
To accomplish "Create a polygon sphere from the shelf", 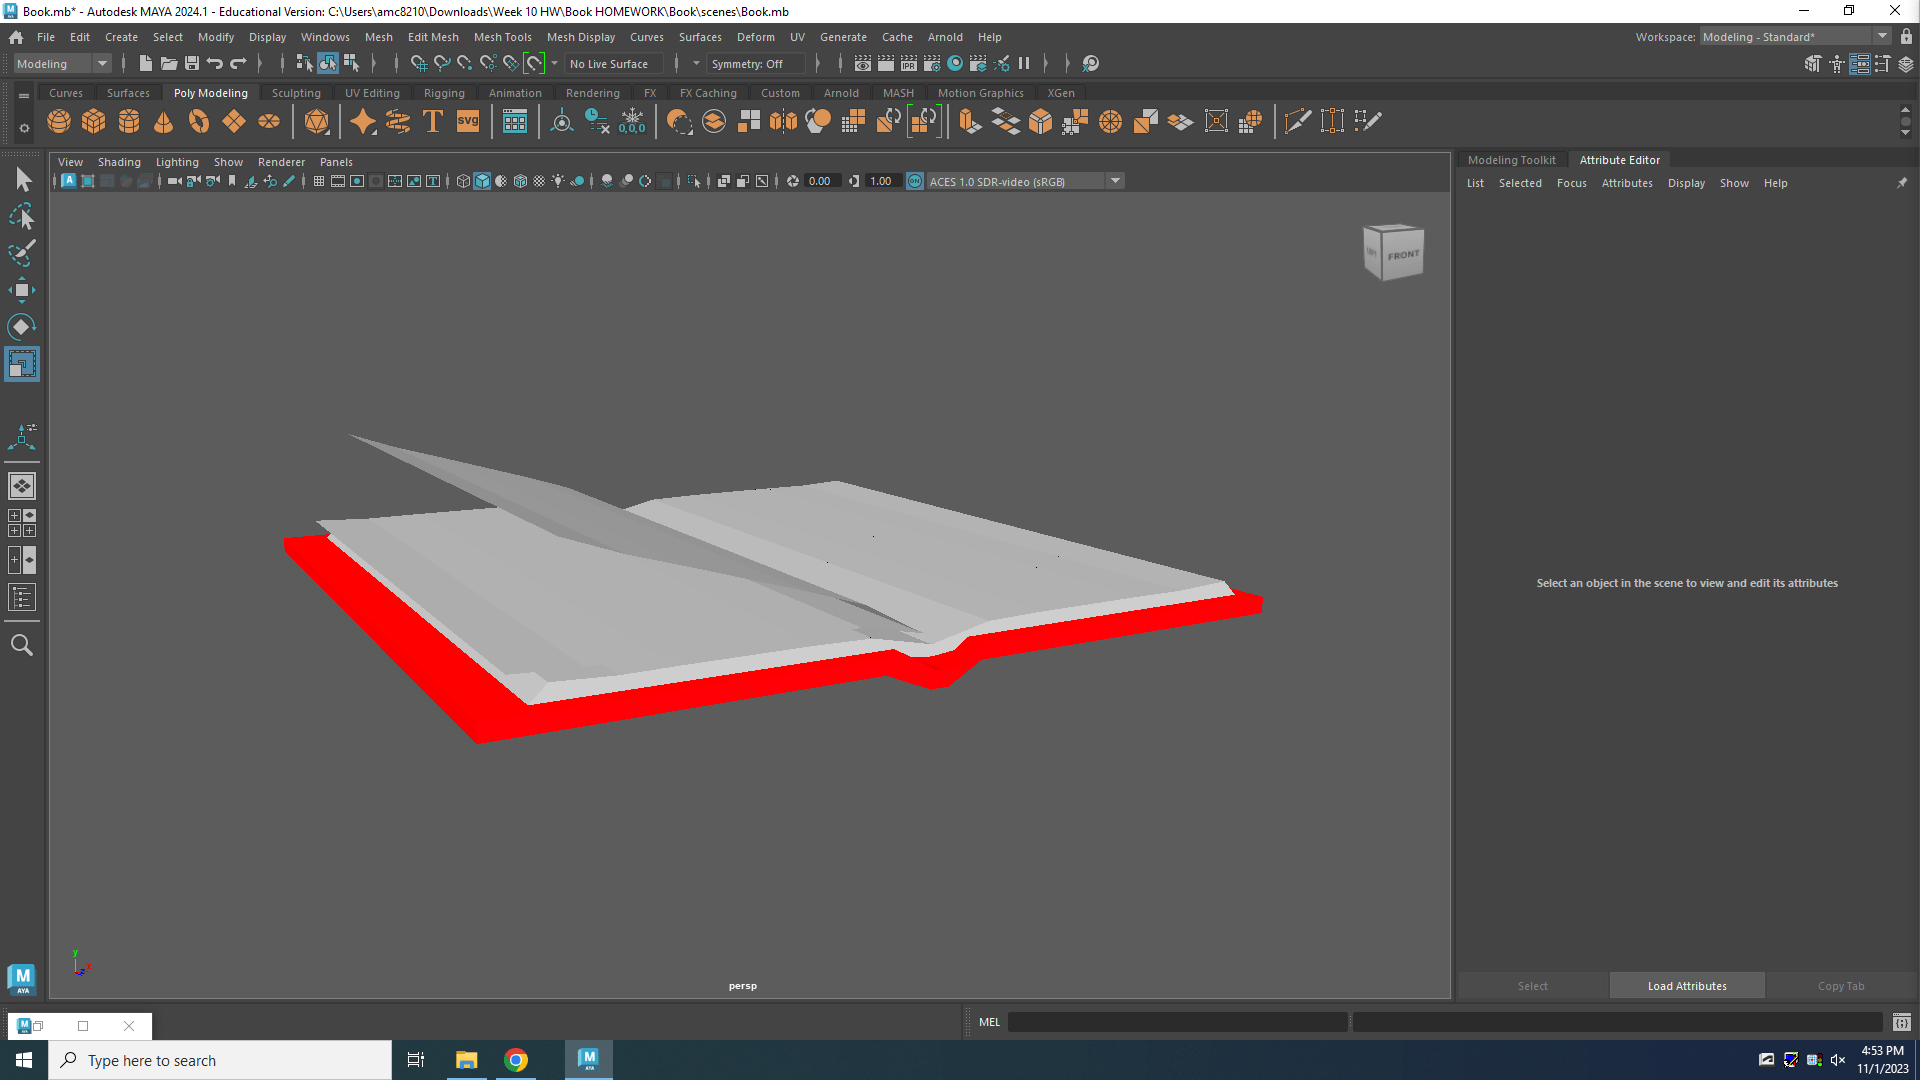I will [59, 122].
